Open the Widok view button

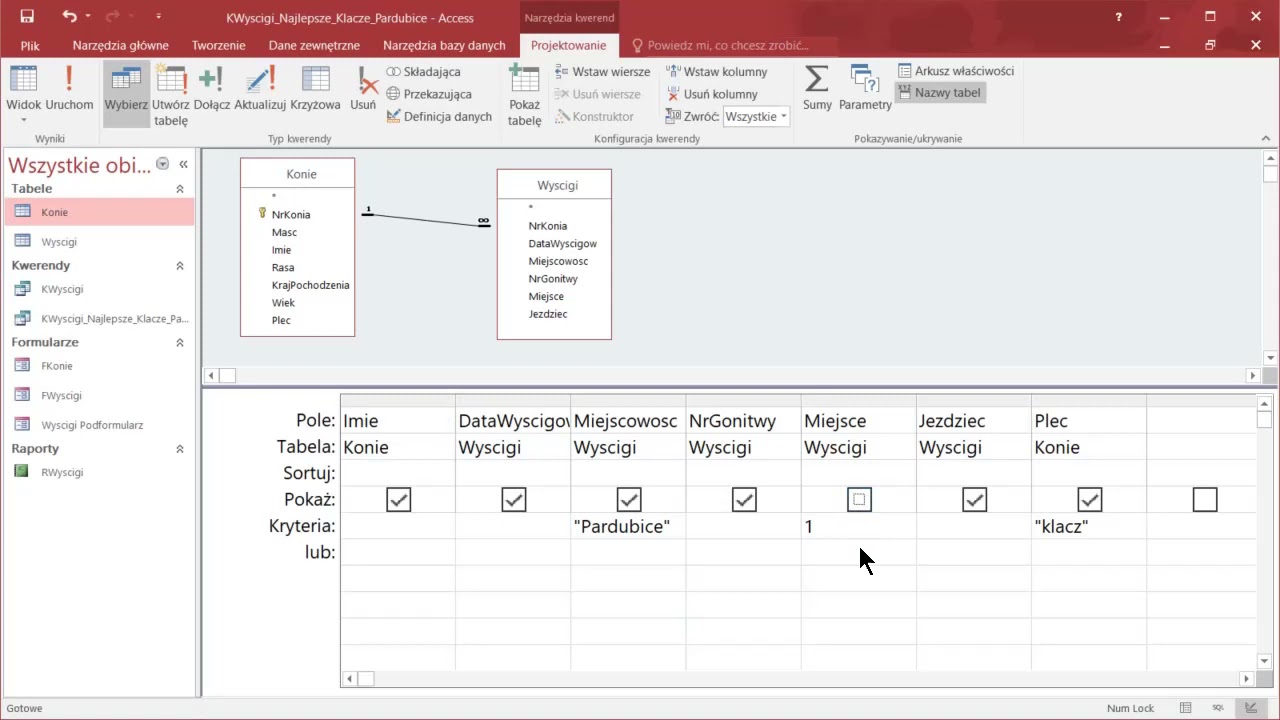(24, 95)
